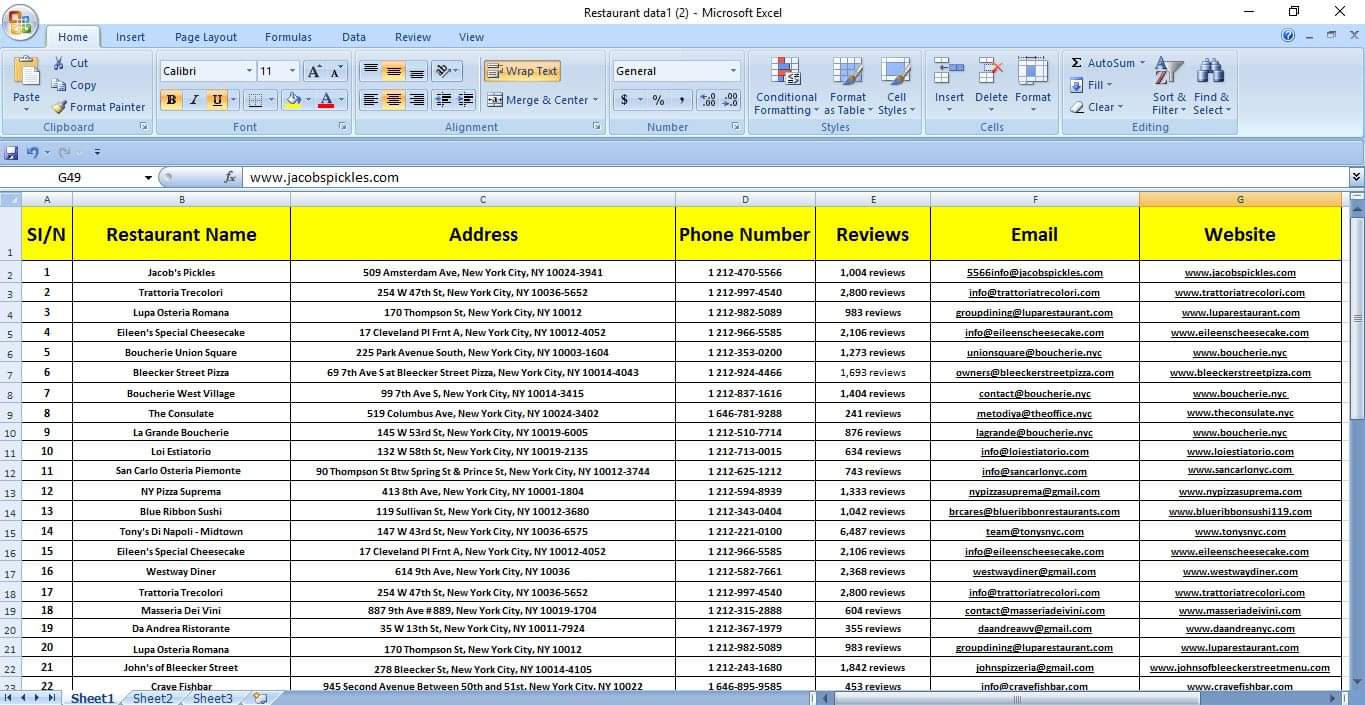Open Excel Help question mark icon
Viewport: 1365px width, 705px height.
(x=1288, y=36)
